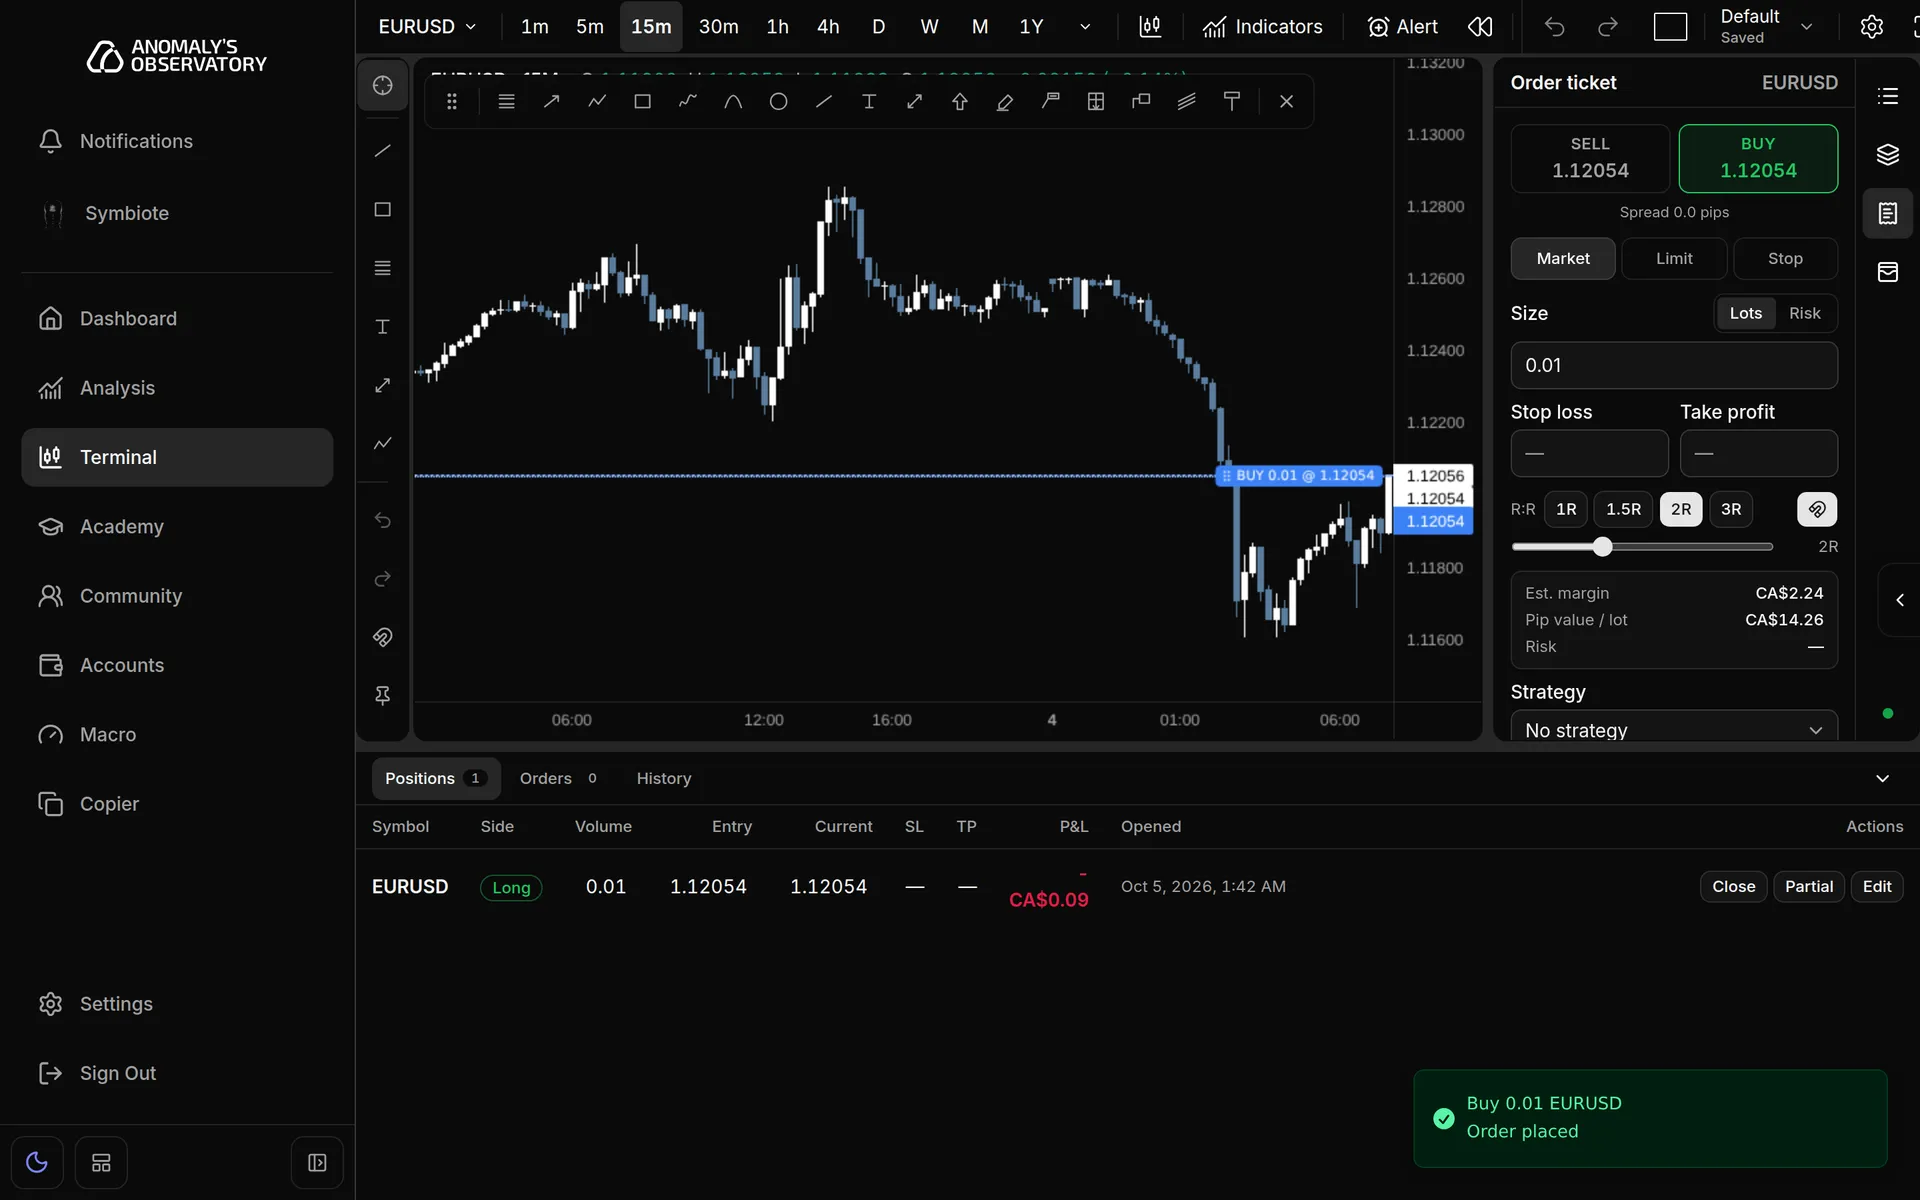Image resolution: width=1920 pixels, height=1200 pixels.
Task: Open the Indicators menu
Action: pyautogui.click(x=1262, y=27)
